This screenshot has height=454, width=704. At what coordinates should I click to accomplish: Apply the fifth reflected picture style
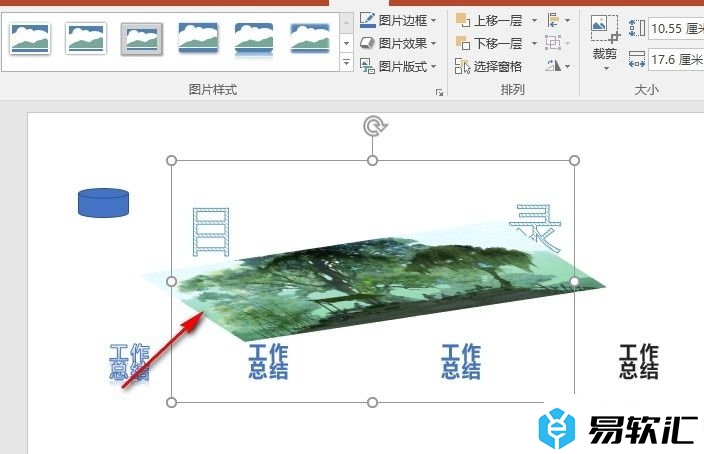(254, 40)
